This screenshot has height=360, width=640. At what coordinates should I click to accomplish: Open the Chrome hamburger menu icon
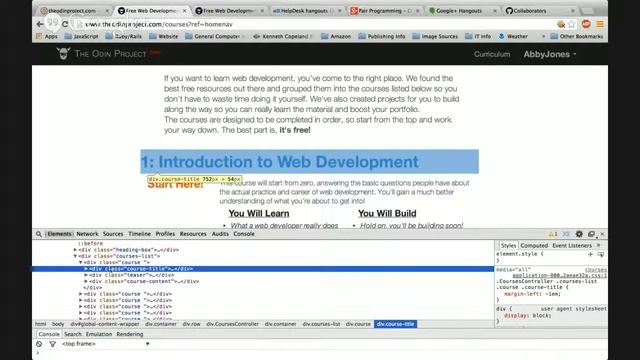tap(600, 24)
